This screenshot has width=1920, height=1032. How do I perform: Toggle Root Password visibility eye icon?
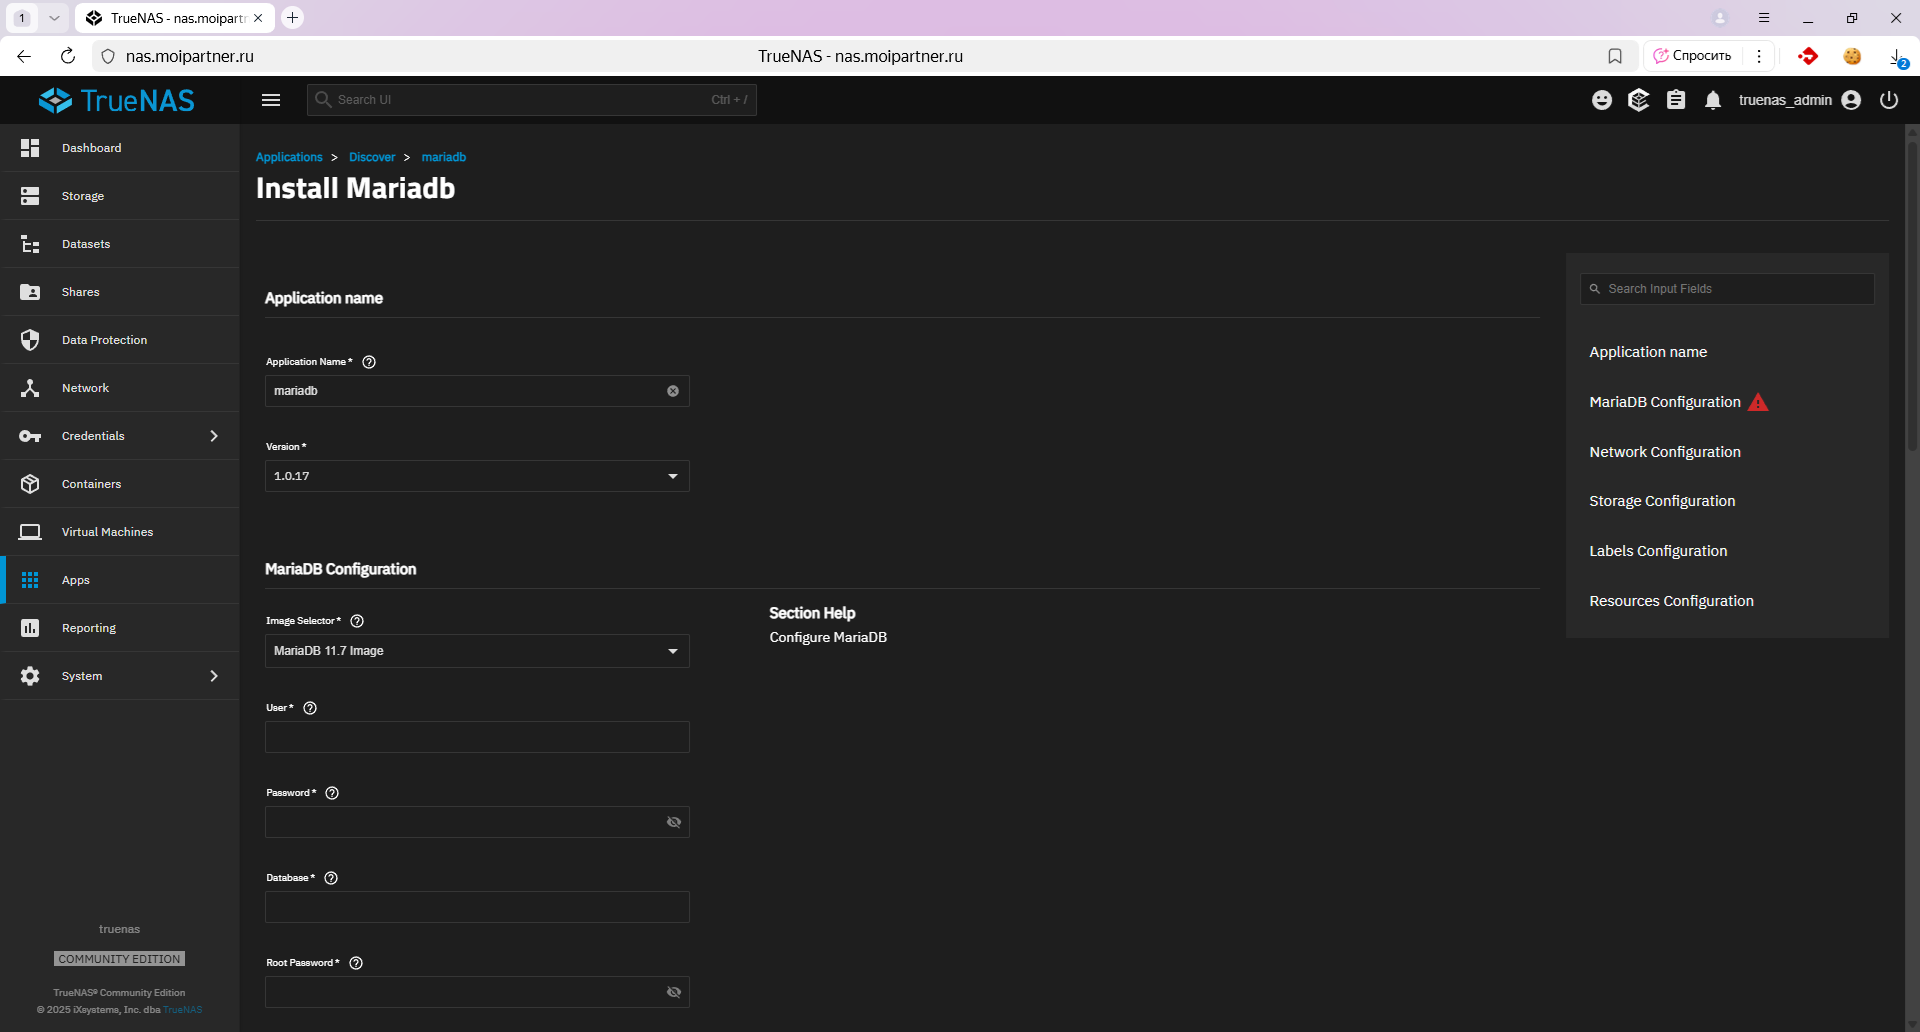point(674,992)
